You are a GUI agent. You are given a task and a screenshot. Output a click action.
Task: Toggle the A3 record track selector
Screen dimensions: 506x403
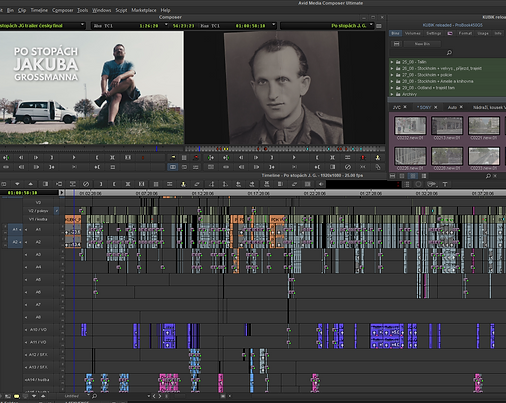coord(38,254)
